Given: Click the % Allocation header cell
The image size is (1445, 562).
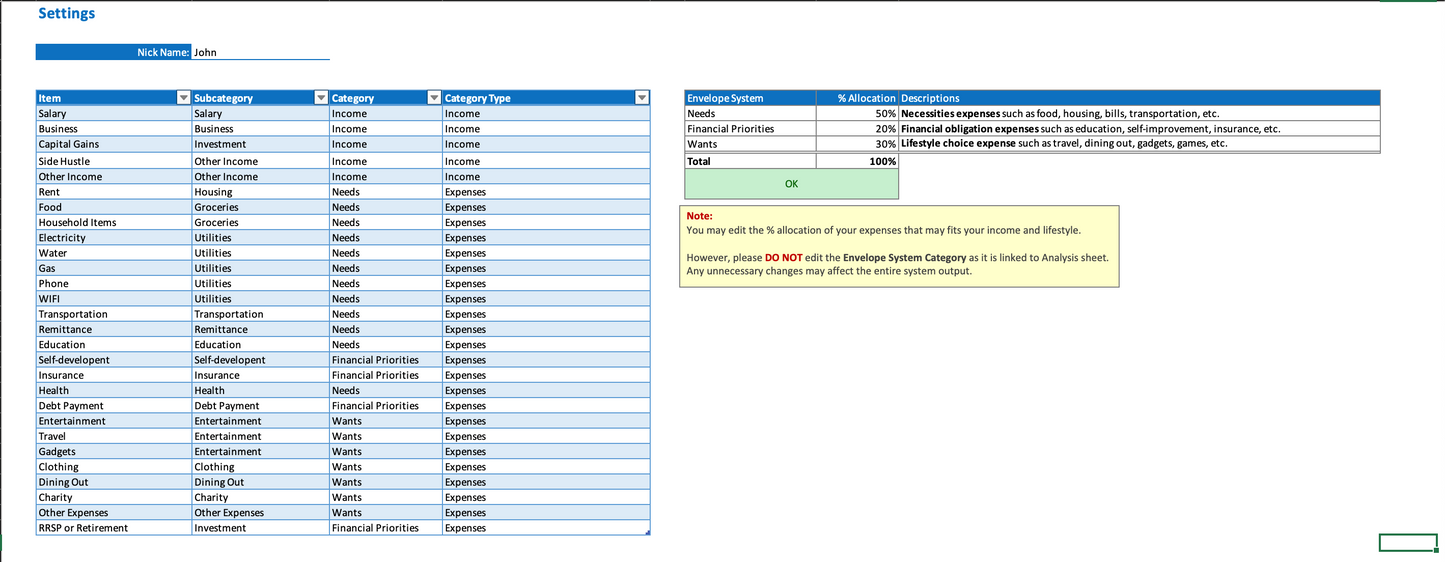Looking at the screenshot, I should coord(857,98).
